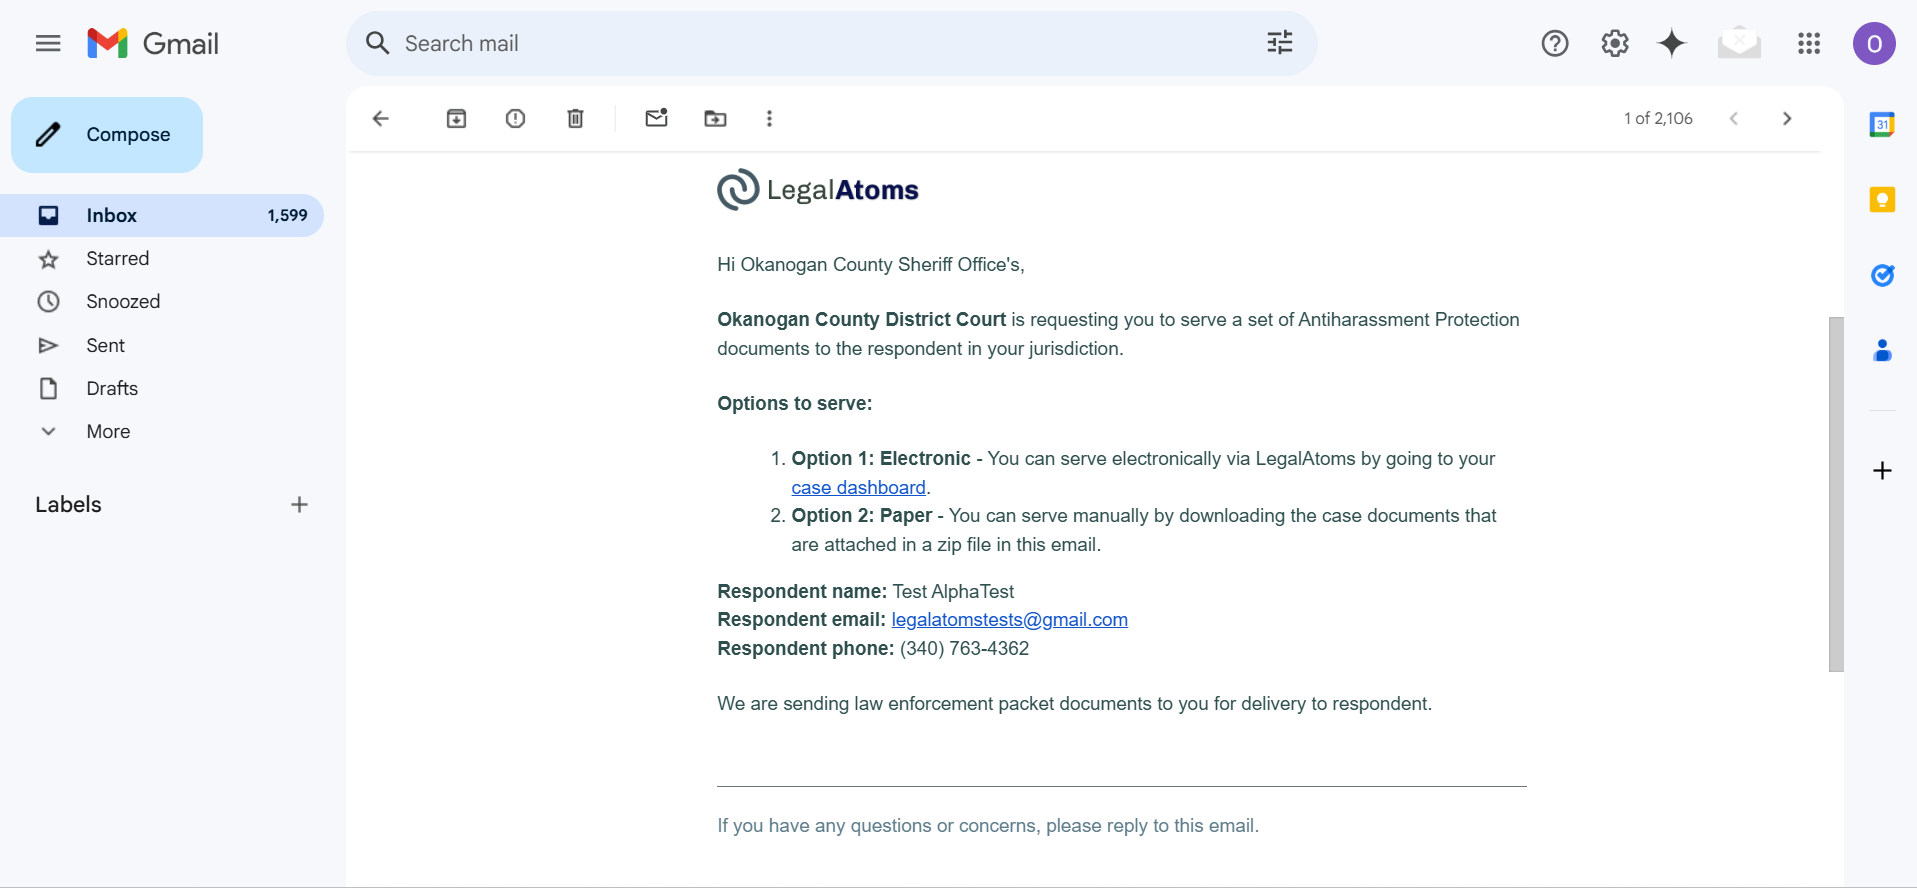Click the respondent name Test AlphaTest
The height and width of the screenshot is (888, 1917).
point(953,591)
